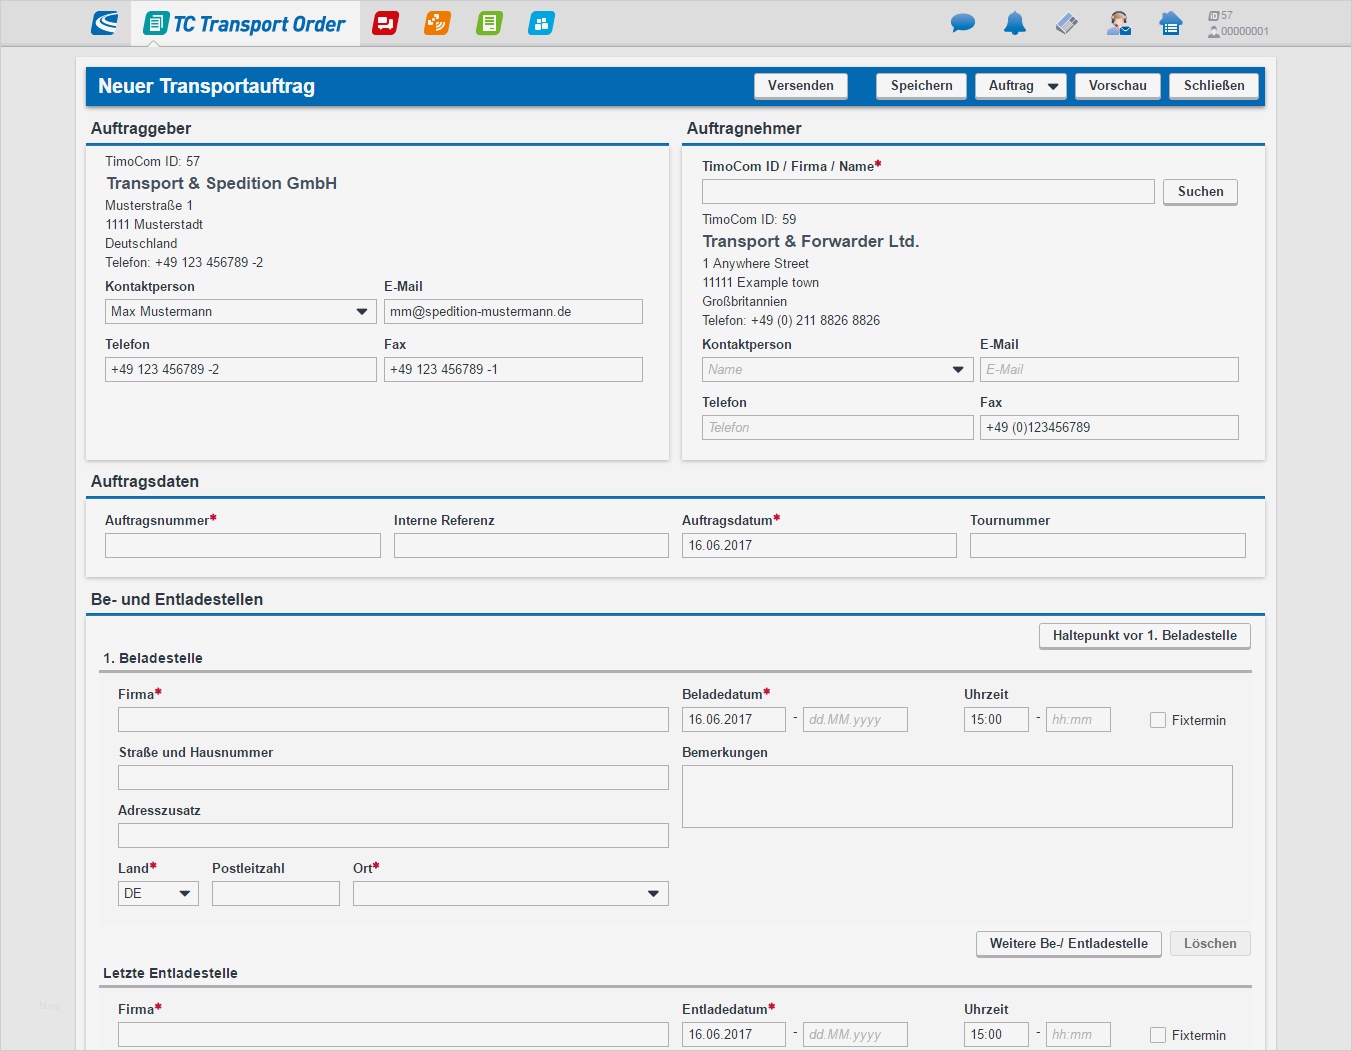1352x1051 pixels.
Task: Open the customer support headset icon
Action: [x=1118, y=23]
